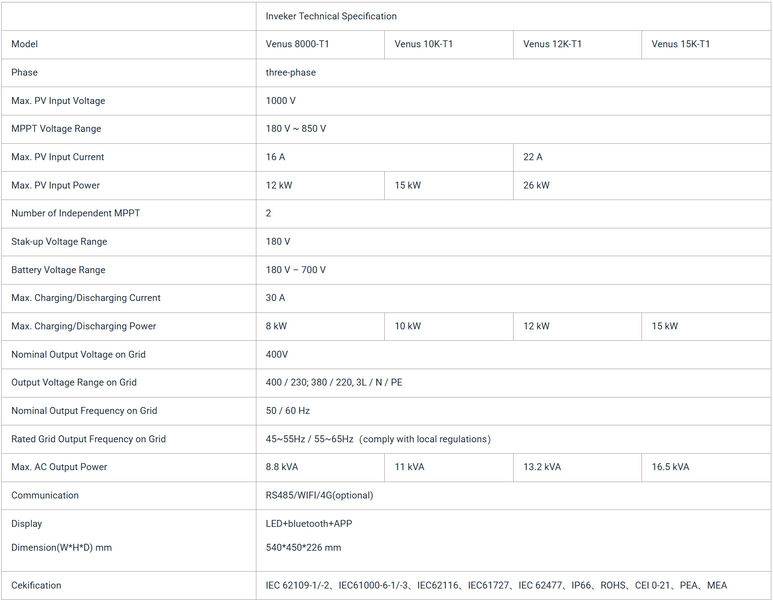Viewport: 773px width, 600px height.
Task: Click the '30 A' value
Action: 275,298
